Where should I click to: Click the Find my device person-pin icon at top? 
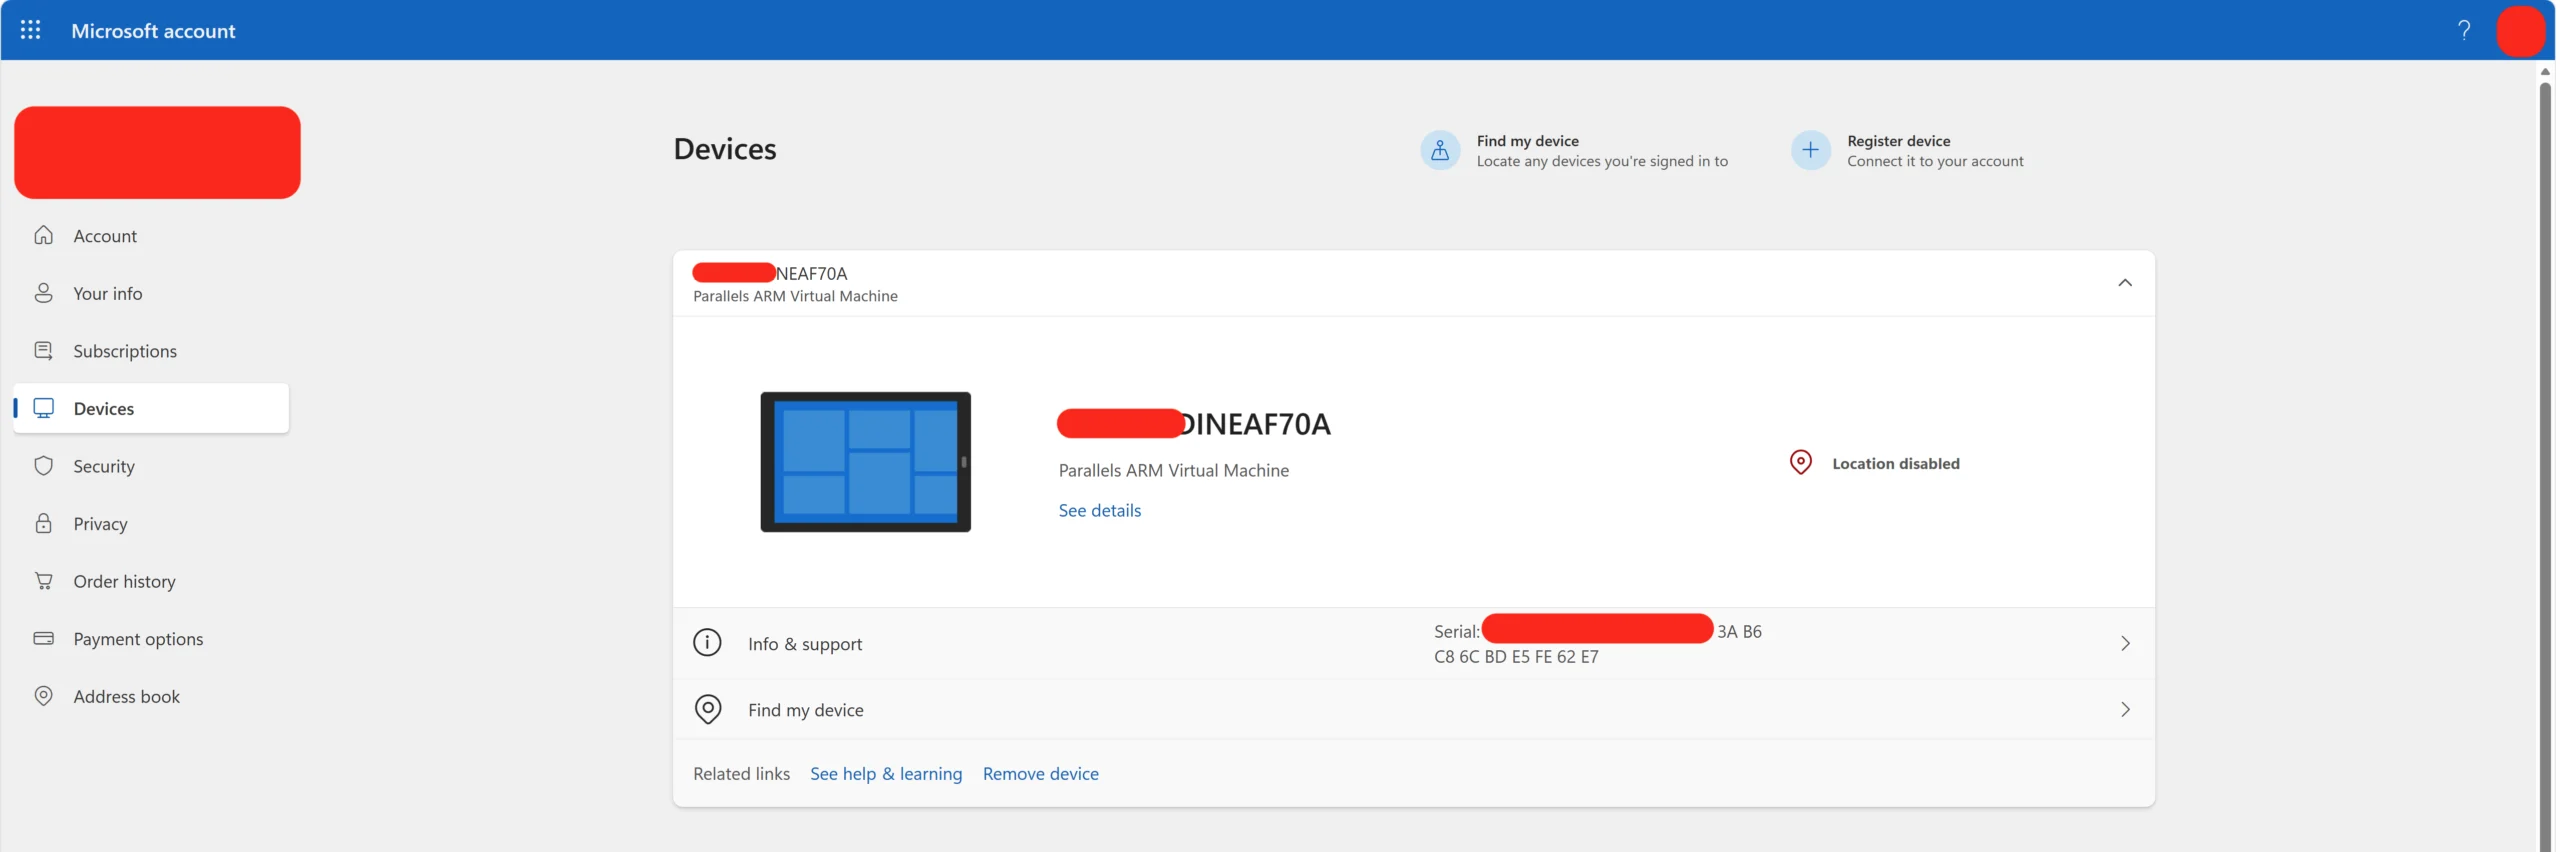[1440, 150]
